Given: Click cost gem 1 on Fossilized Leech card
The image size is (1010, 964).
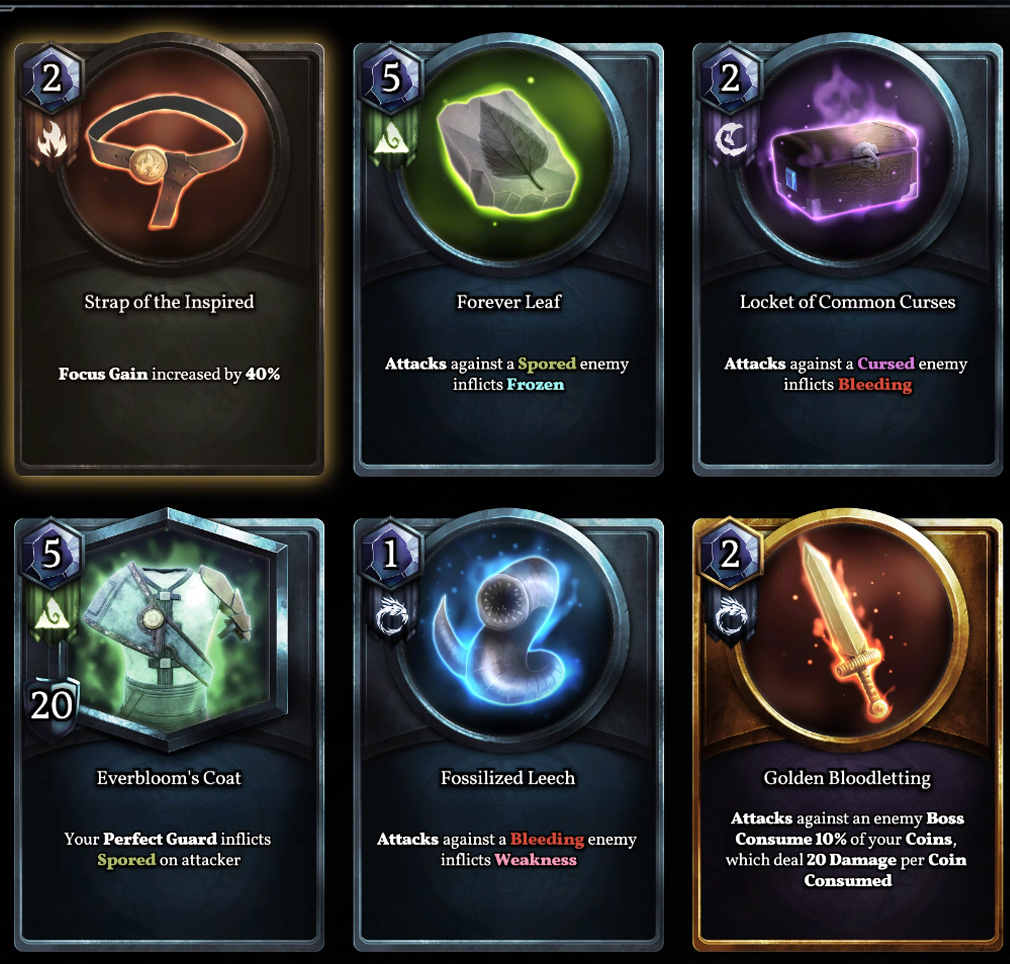Looking at the screenshot, I should point(391,553).
